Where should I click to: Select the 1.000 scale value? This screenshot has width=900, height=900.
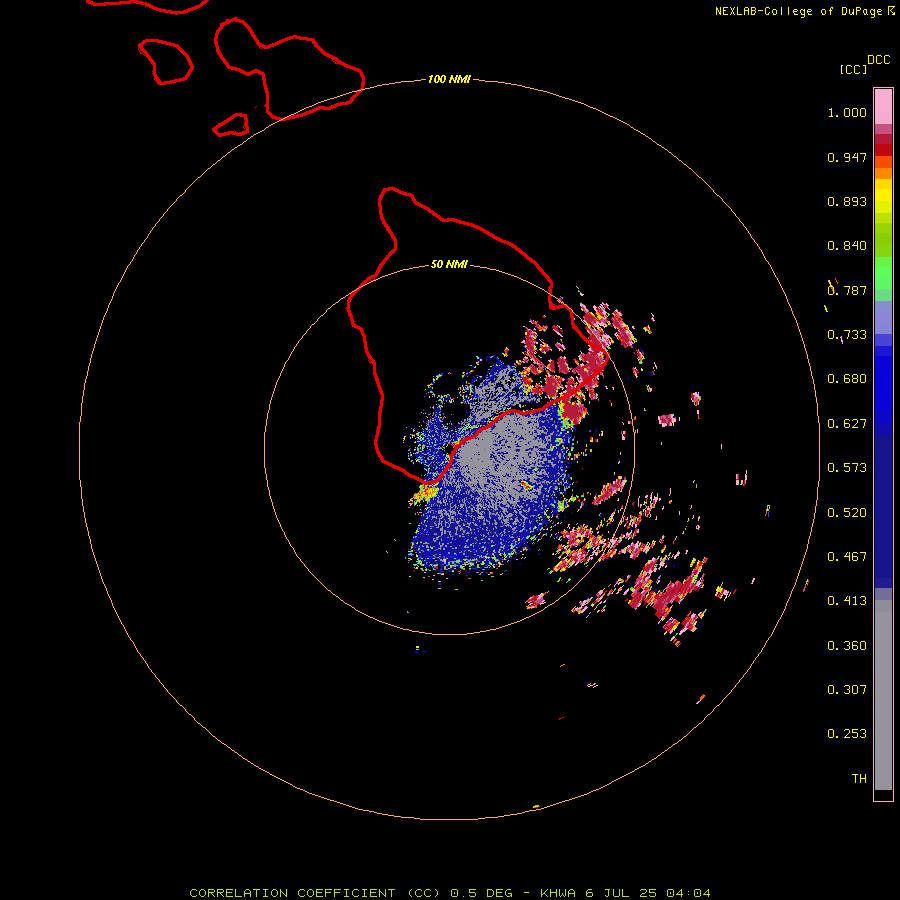click(x=847, y=112)
